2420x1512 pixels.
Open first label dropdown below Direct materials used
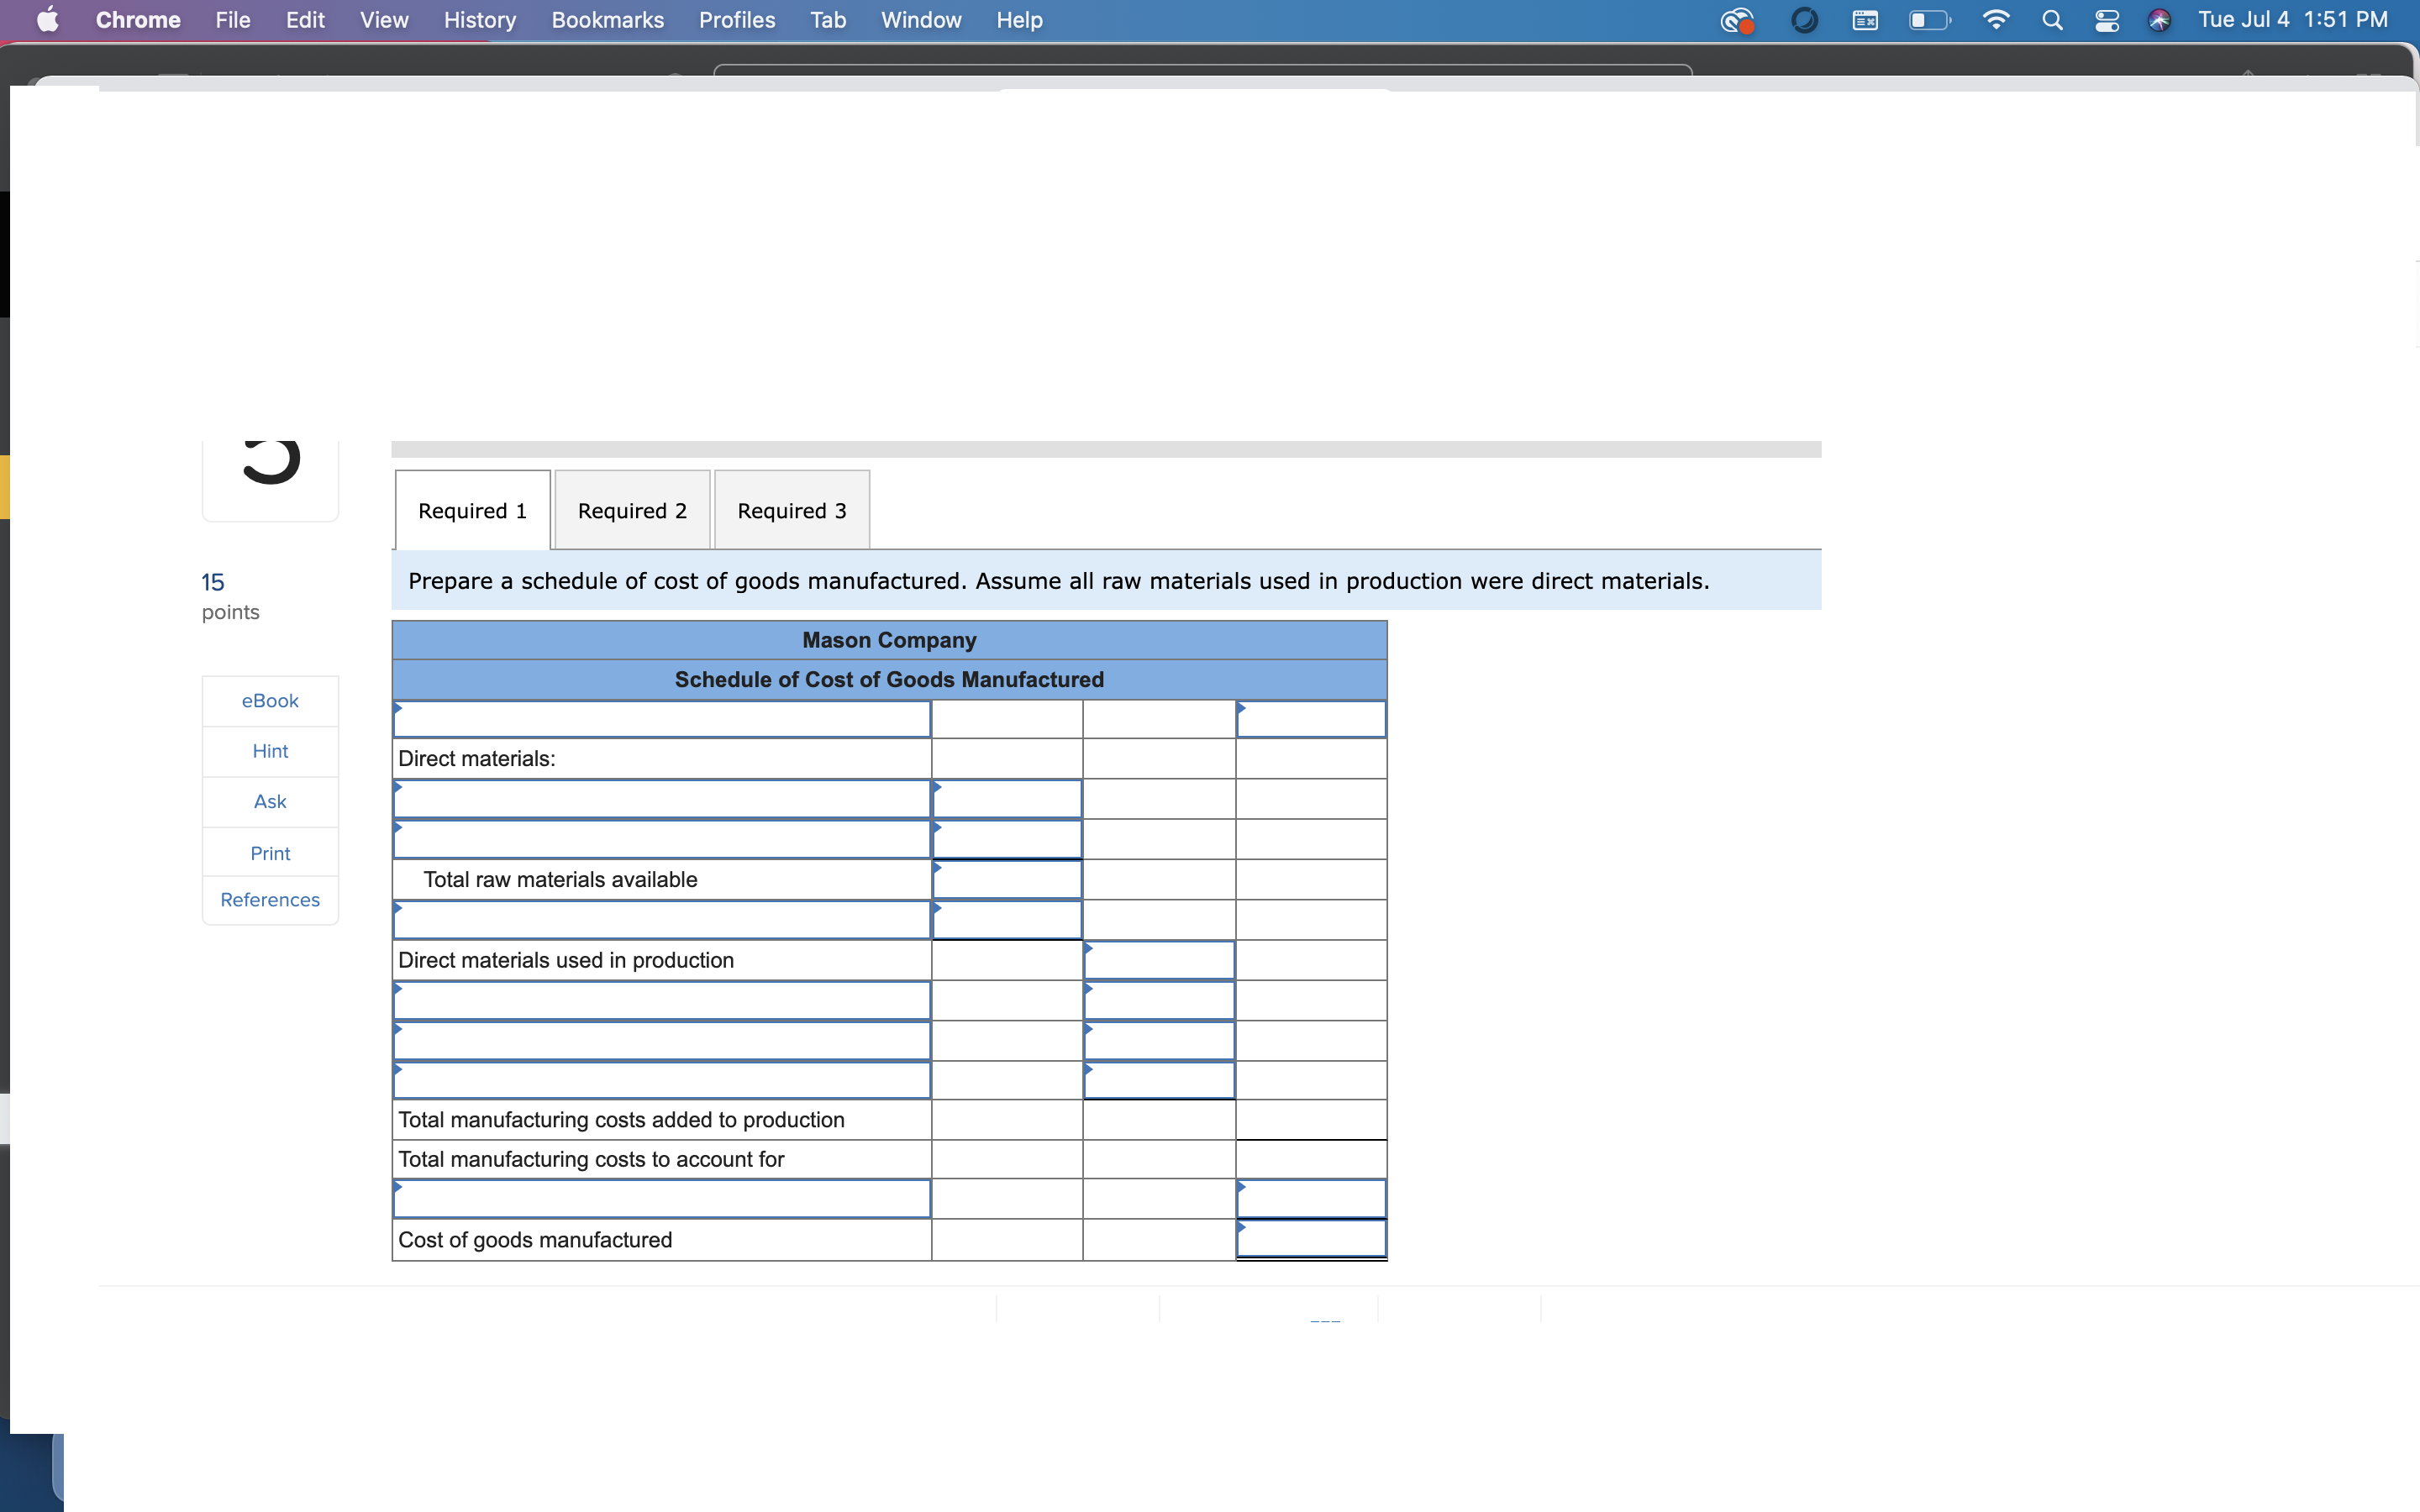point(662,1000)
